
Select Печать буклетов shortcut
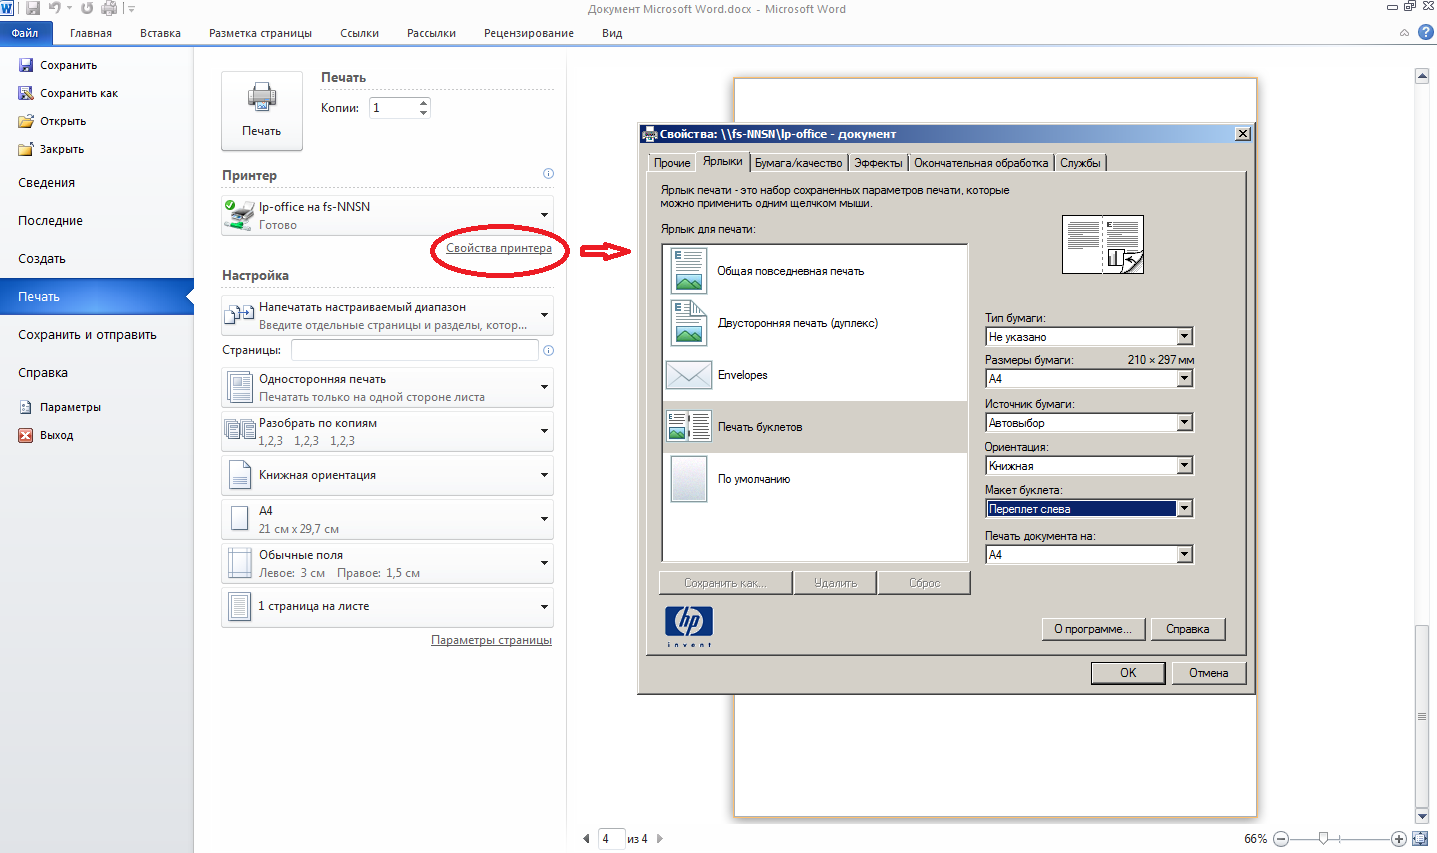click(815, 427)
